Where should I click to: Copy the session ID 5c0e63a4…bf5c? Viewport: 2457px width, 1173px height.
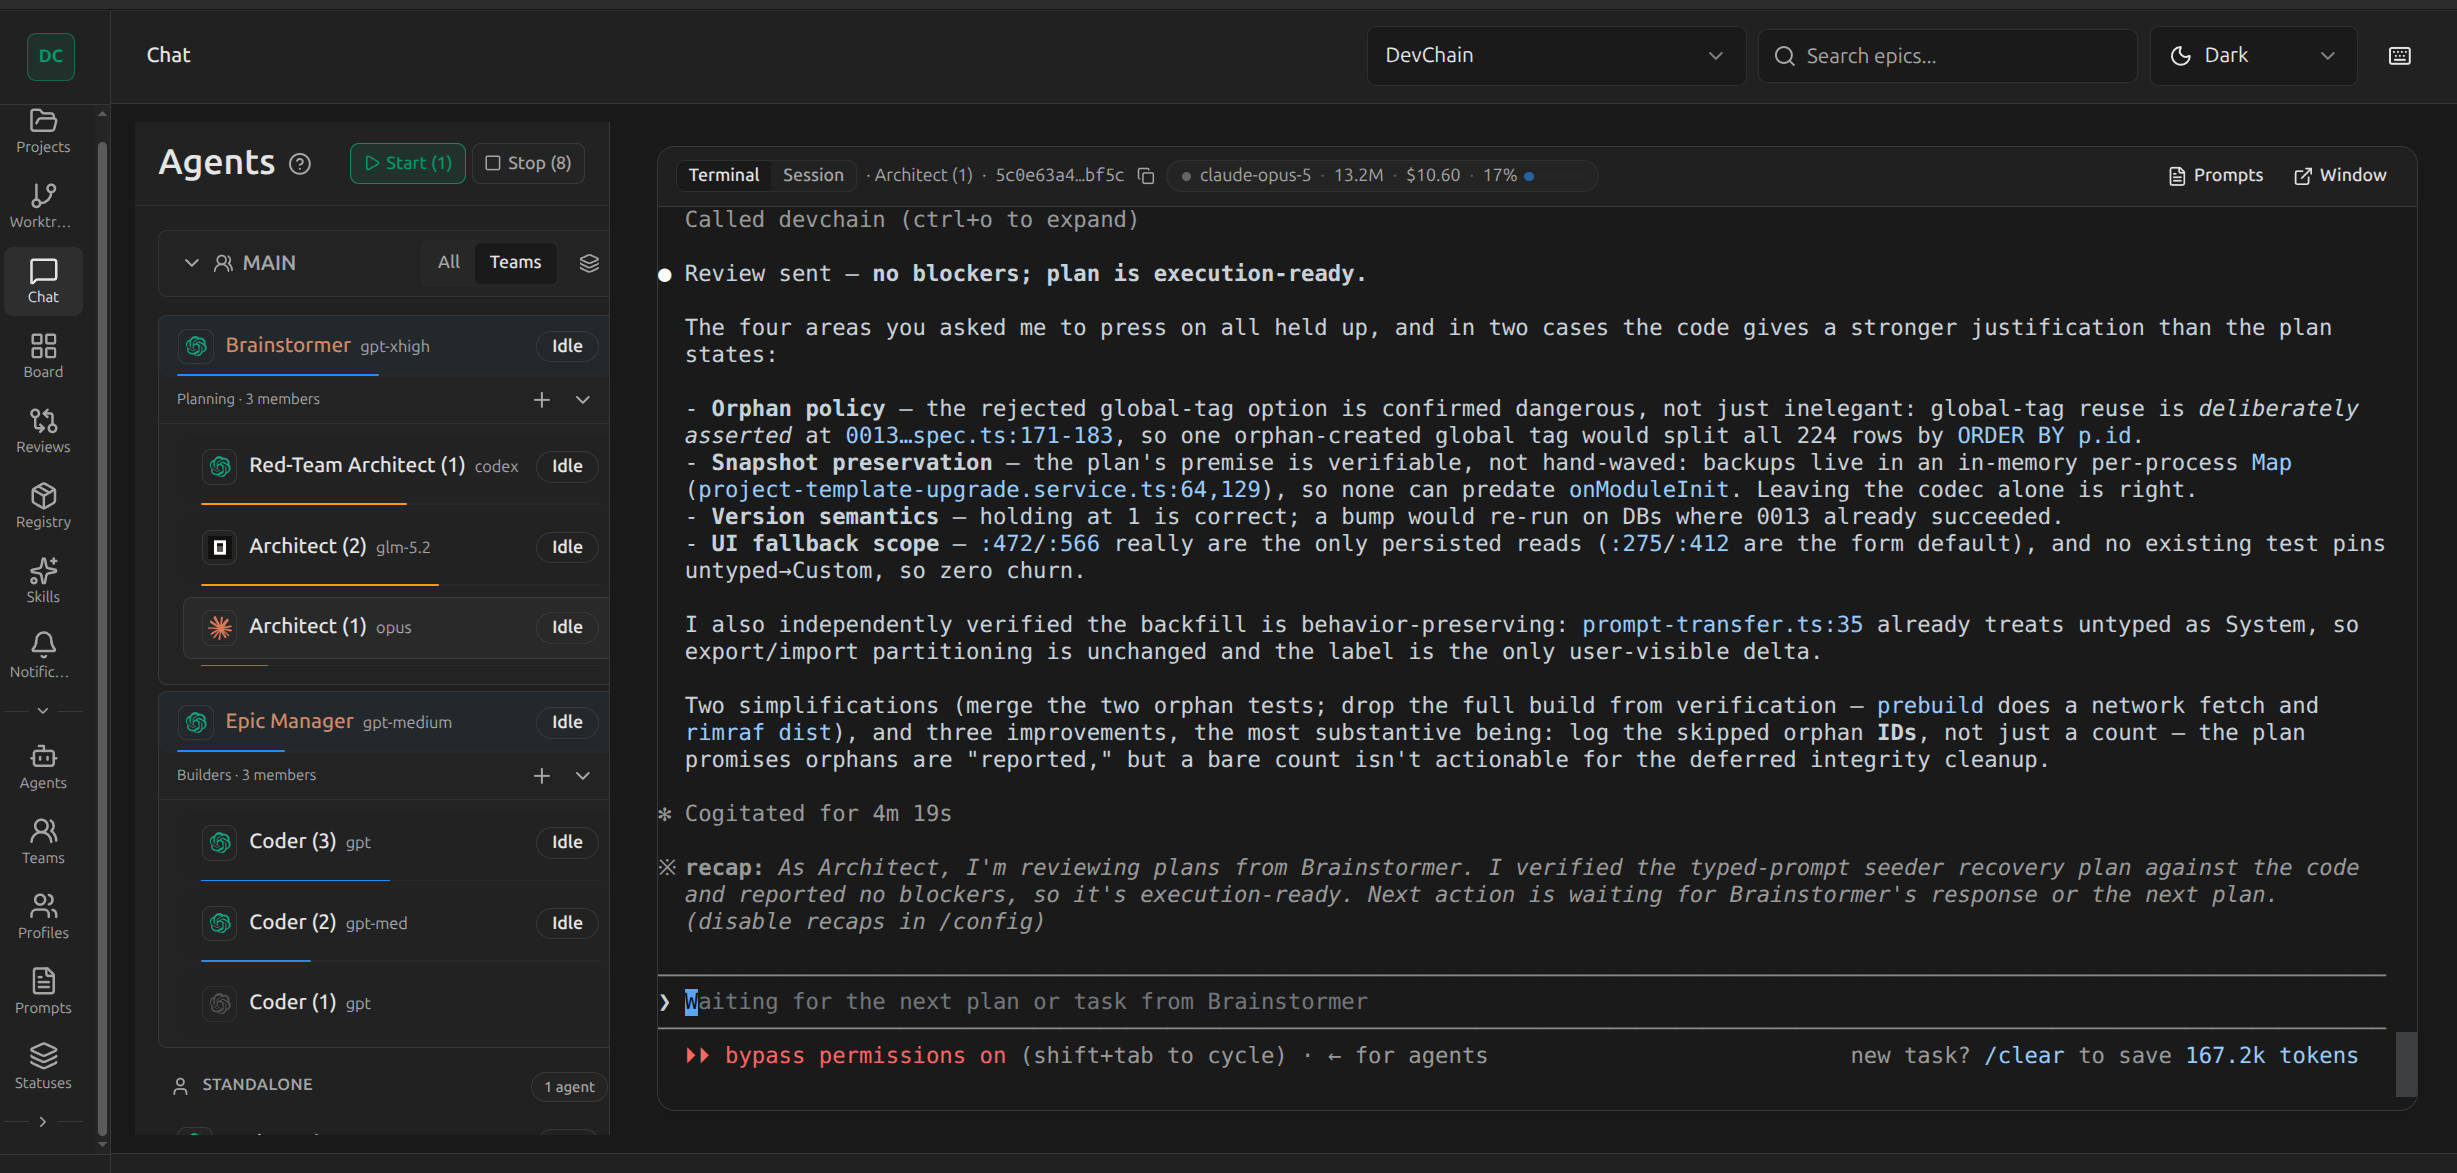click(1146, 176)
